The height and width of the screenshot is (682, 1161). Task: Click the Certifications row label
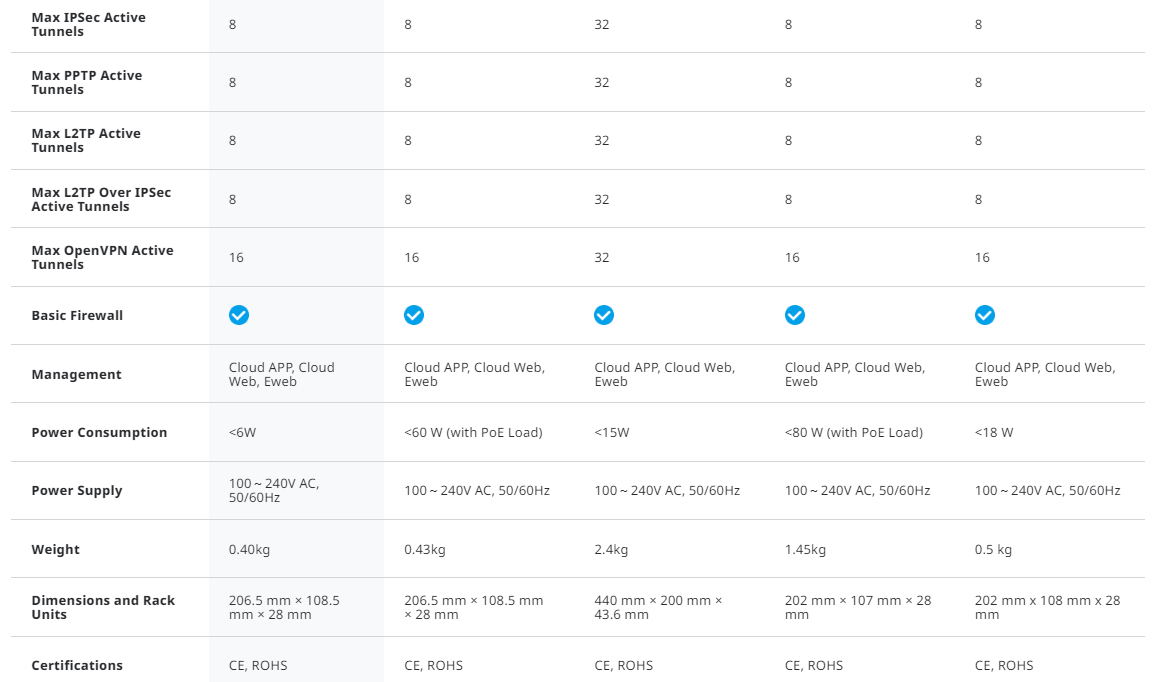click(77, 665)
